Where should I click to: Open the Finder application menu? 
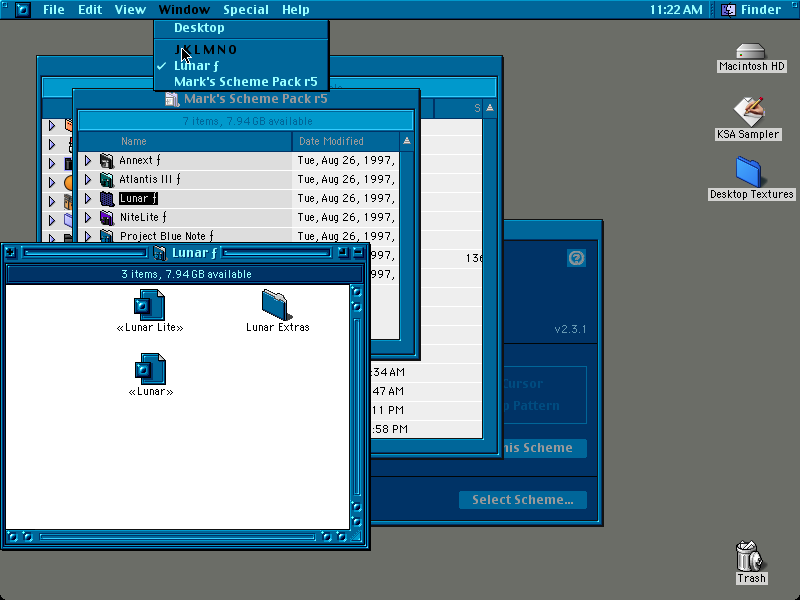[x=751, y=10]
